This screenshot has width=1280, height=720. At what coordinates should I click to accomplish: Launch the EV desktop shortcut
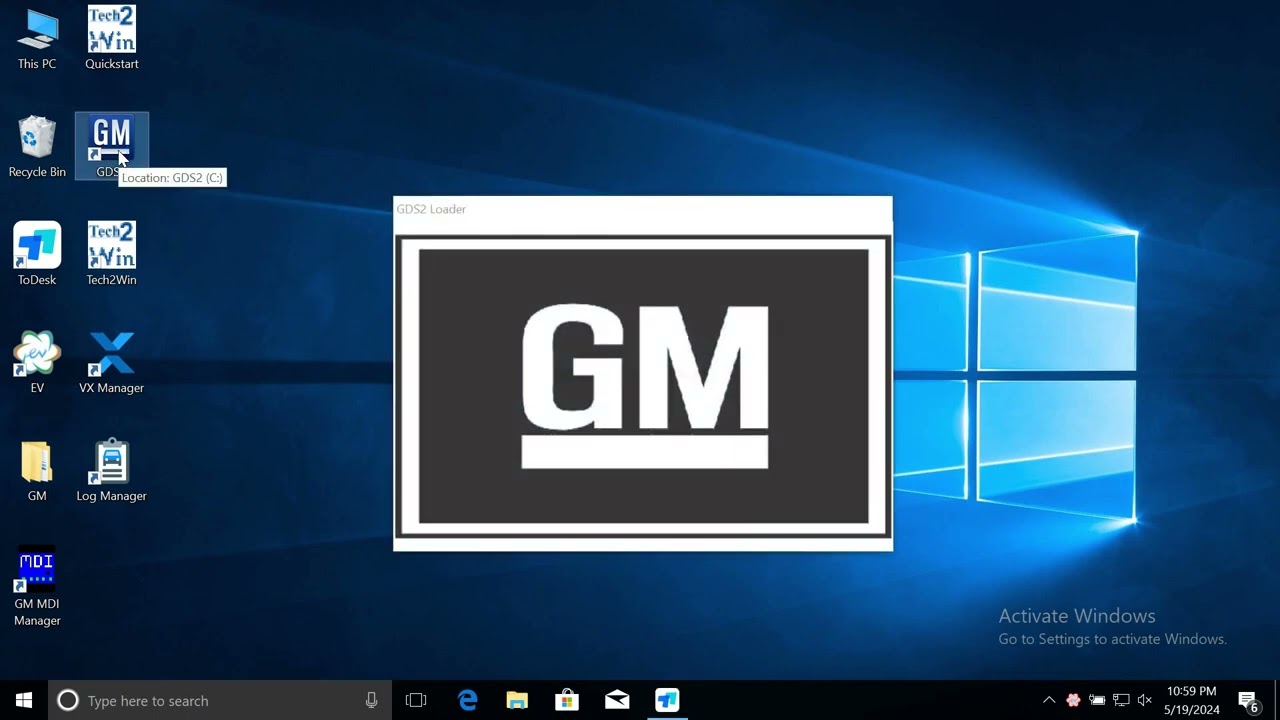click(x=37, y=362)
